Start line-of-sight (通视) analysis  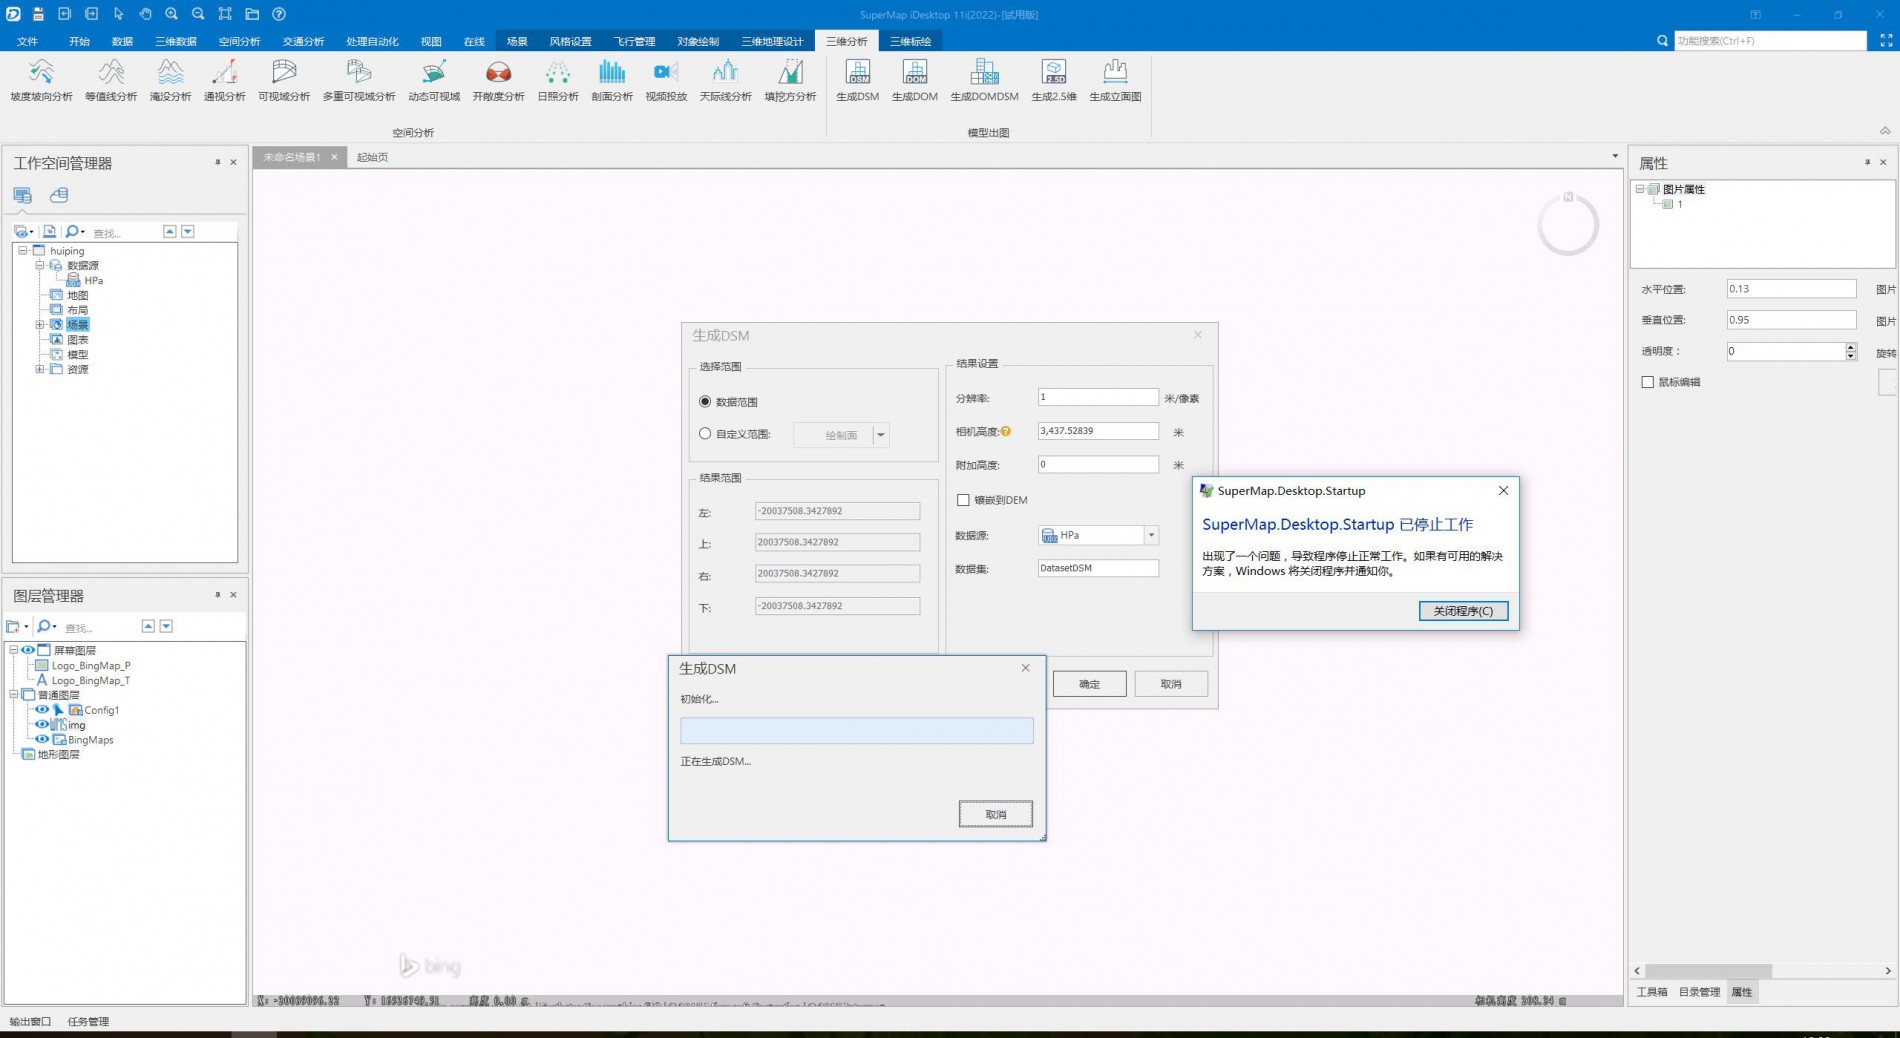(x=224, y=80)
